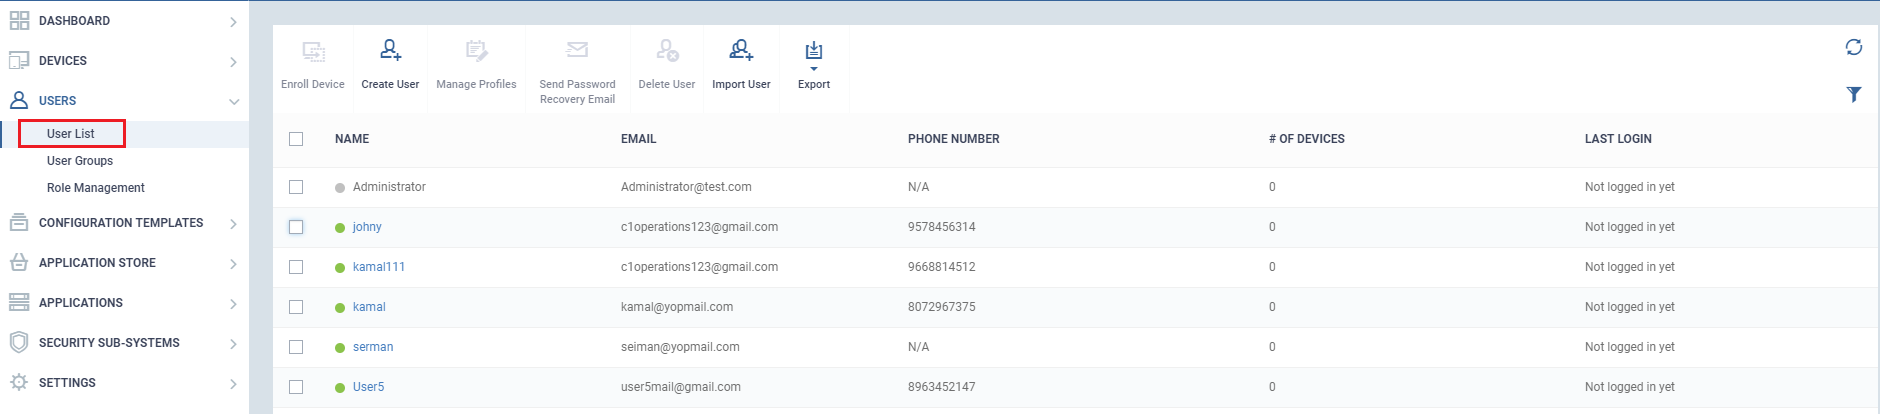Select User List in the sidebar
Image resolution: width=1880 pixels, height=414 pixels.
tap(71, 133)
